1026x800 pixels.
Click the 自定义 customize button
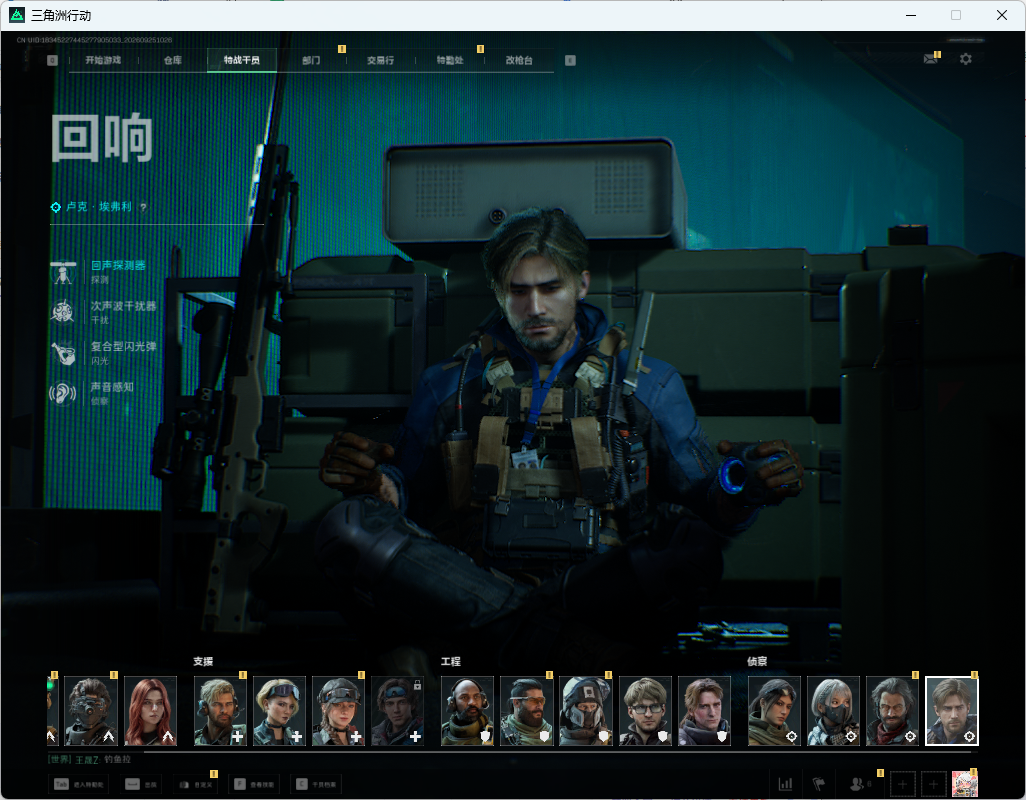point(195,784)
